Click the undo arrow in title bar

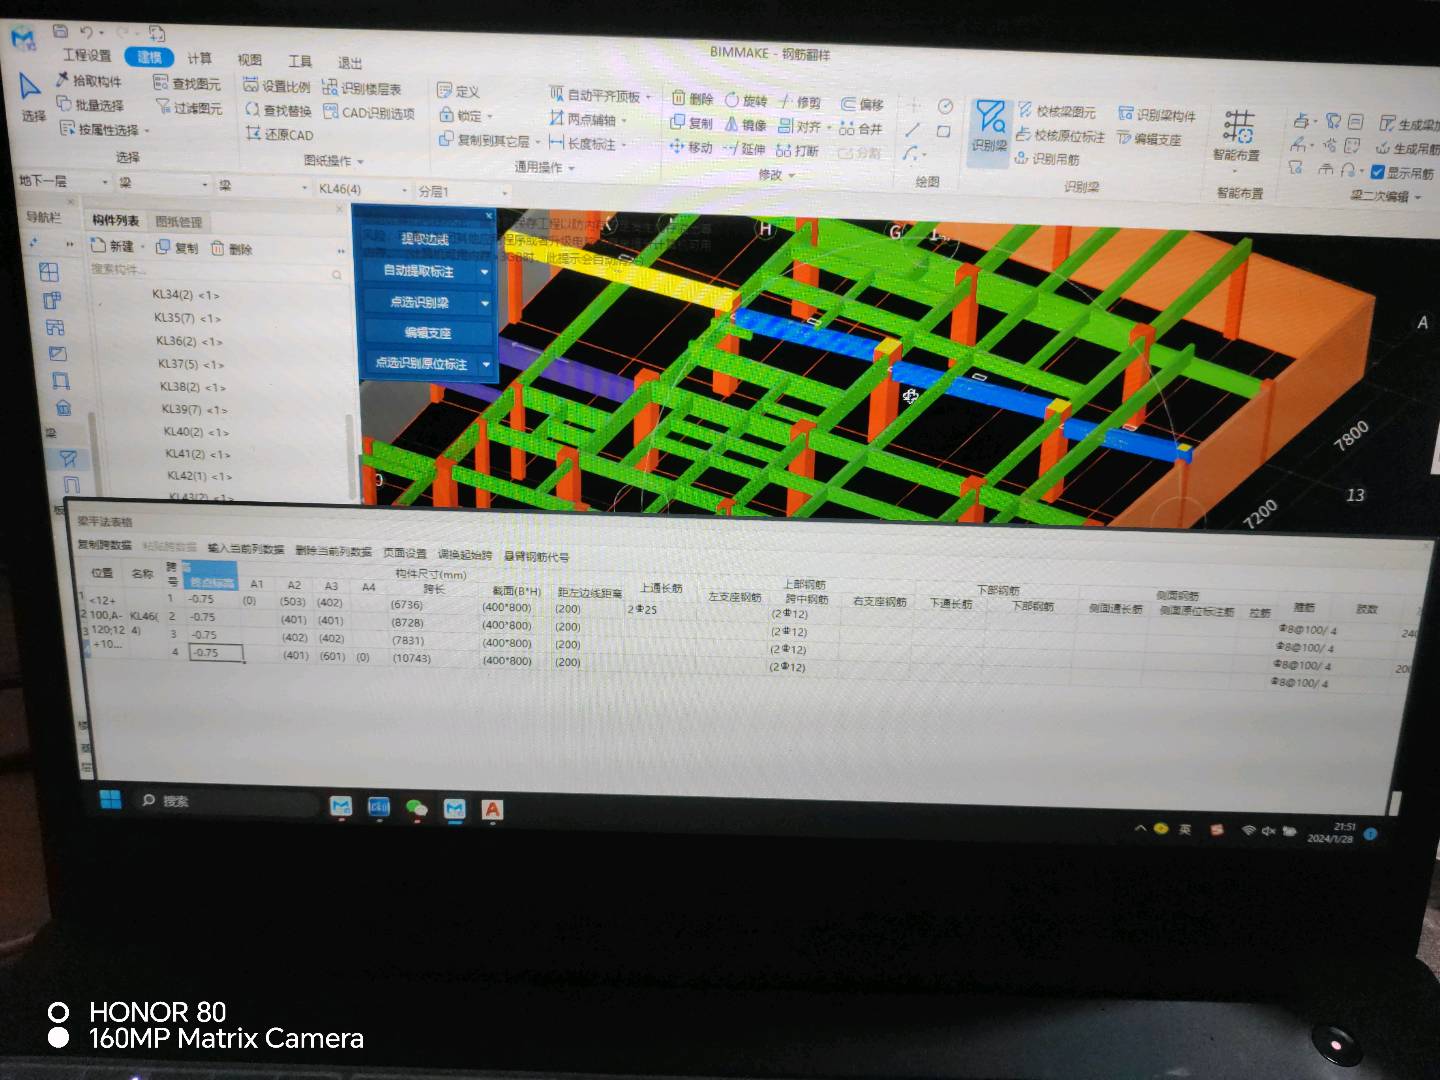(87, 33)
